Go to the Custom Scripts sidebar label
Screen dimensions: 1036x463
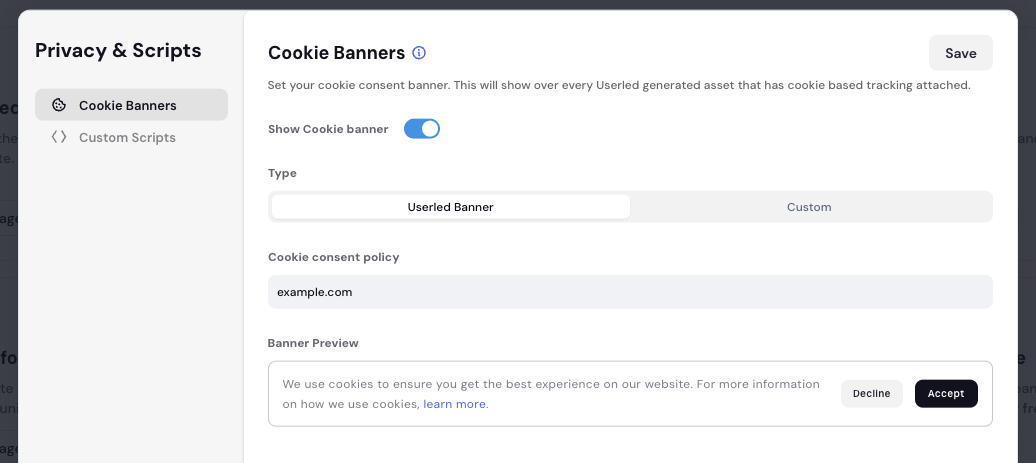(x=127, y=137)
